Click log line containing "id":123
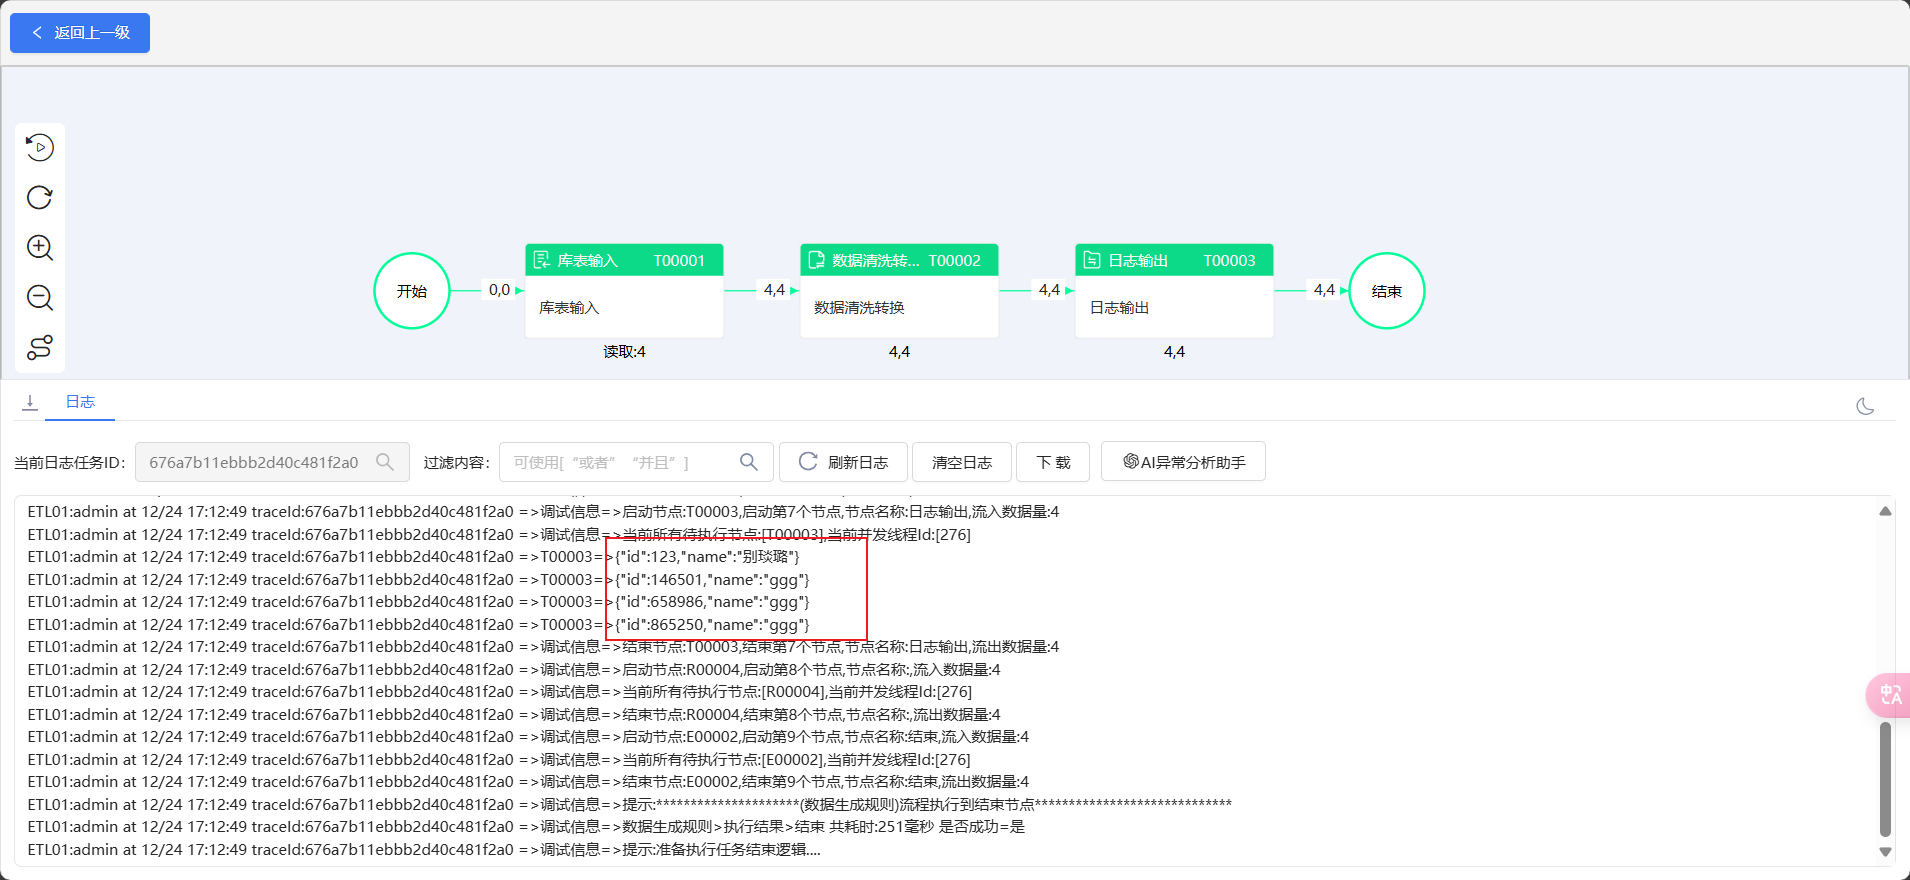 [x=413, y=557]
